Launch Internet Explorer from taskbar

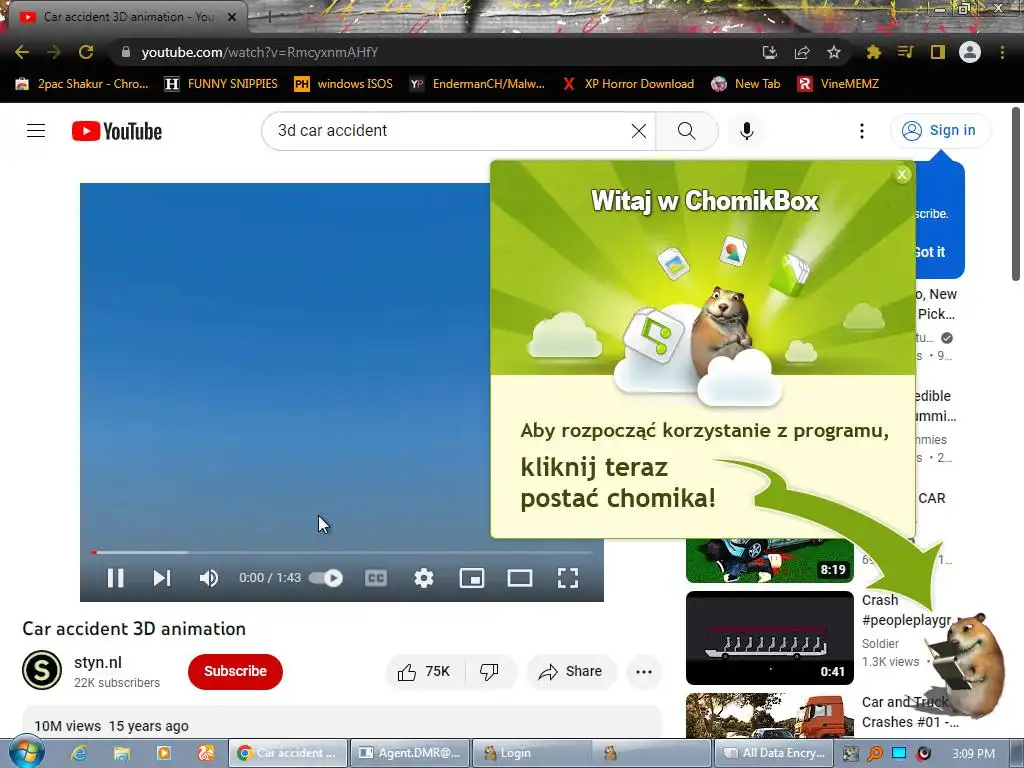[x=79, y=753]
